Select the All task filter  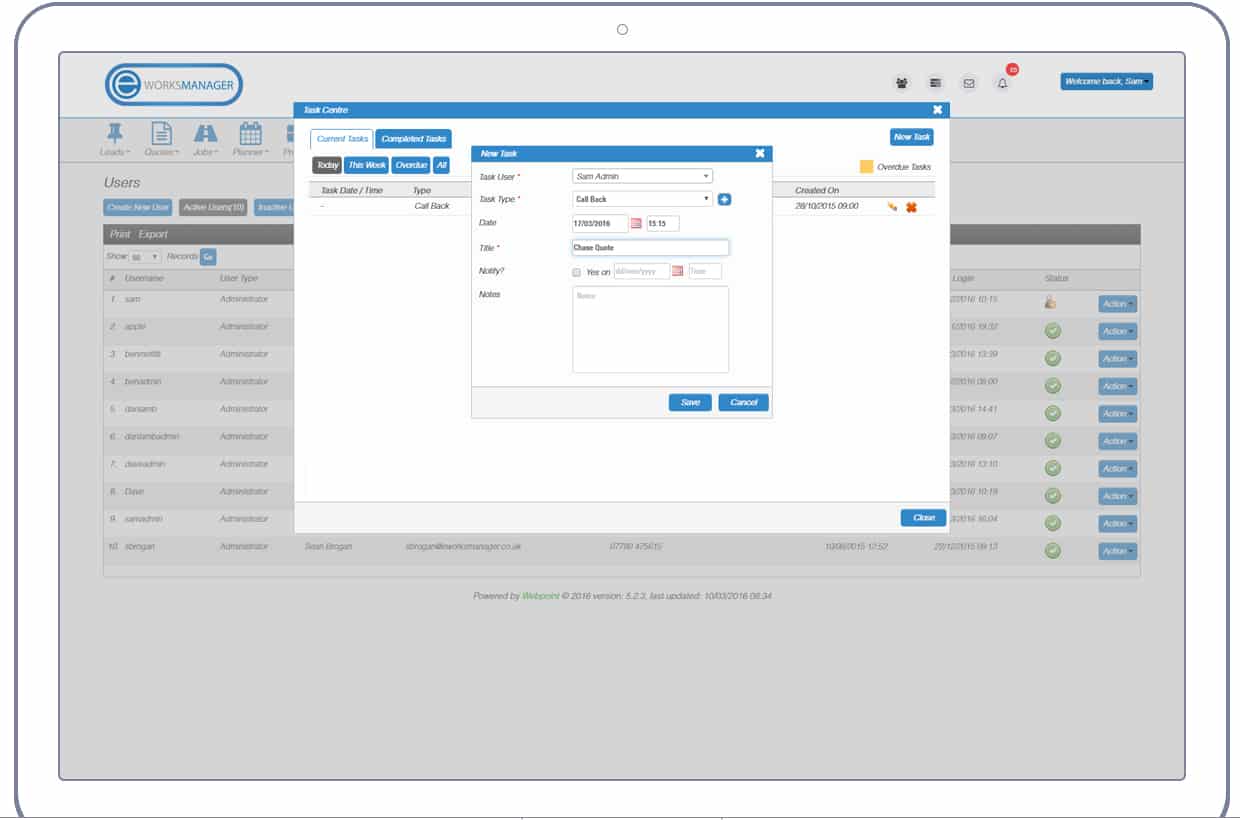pos(441,165)
